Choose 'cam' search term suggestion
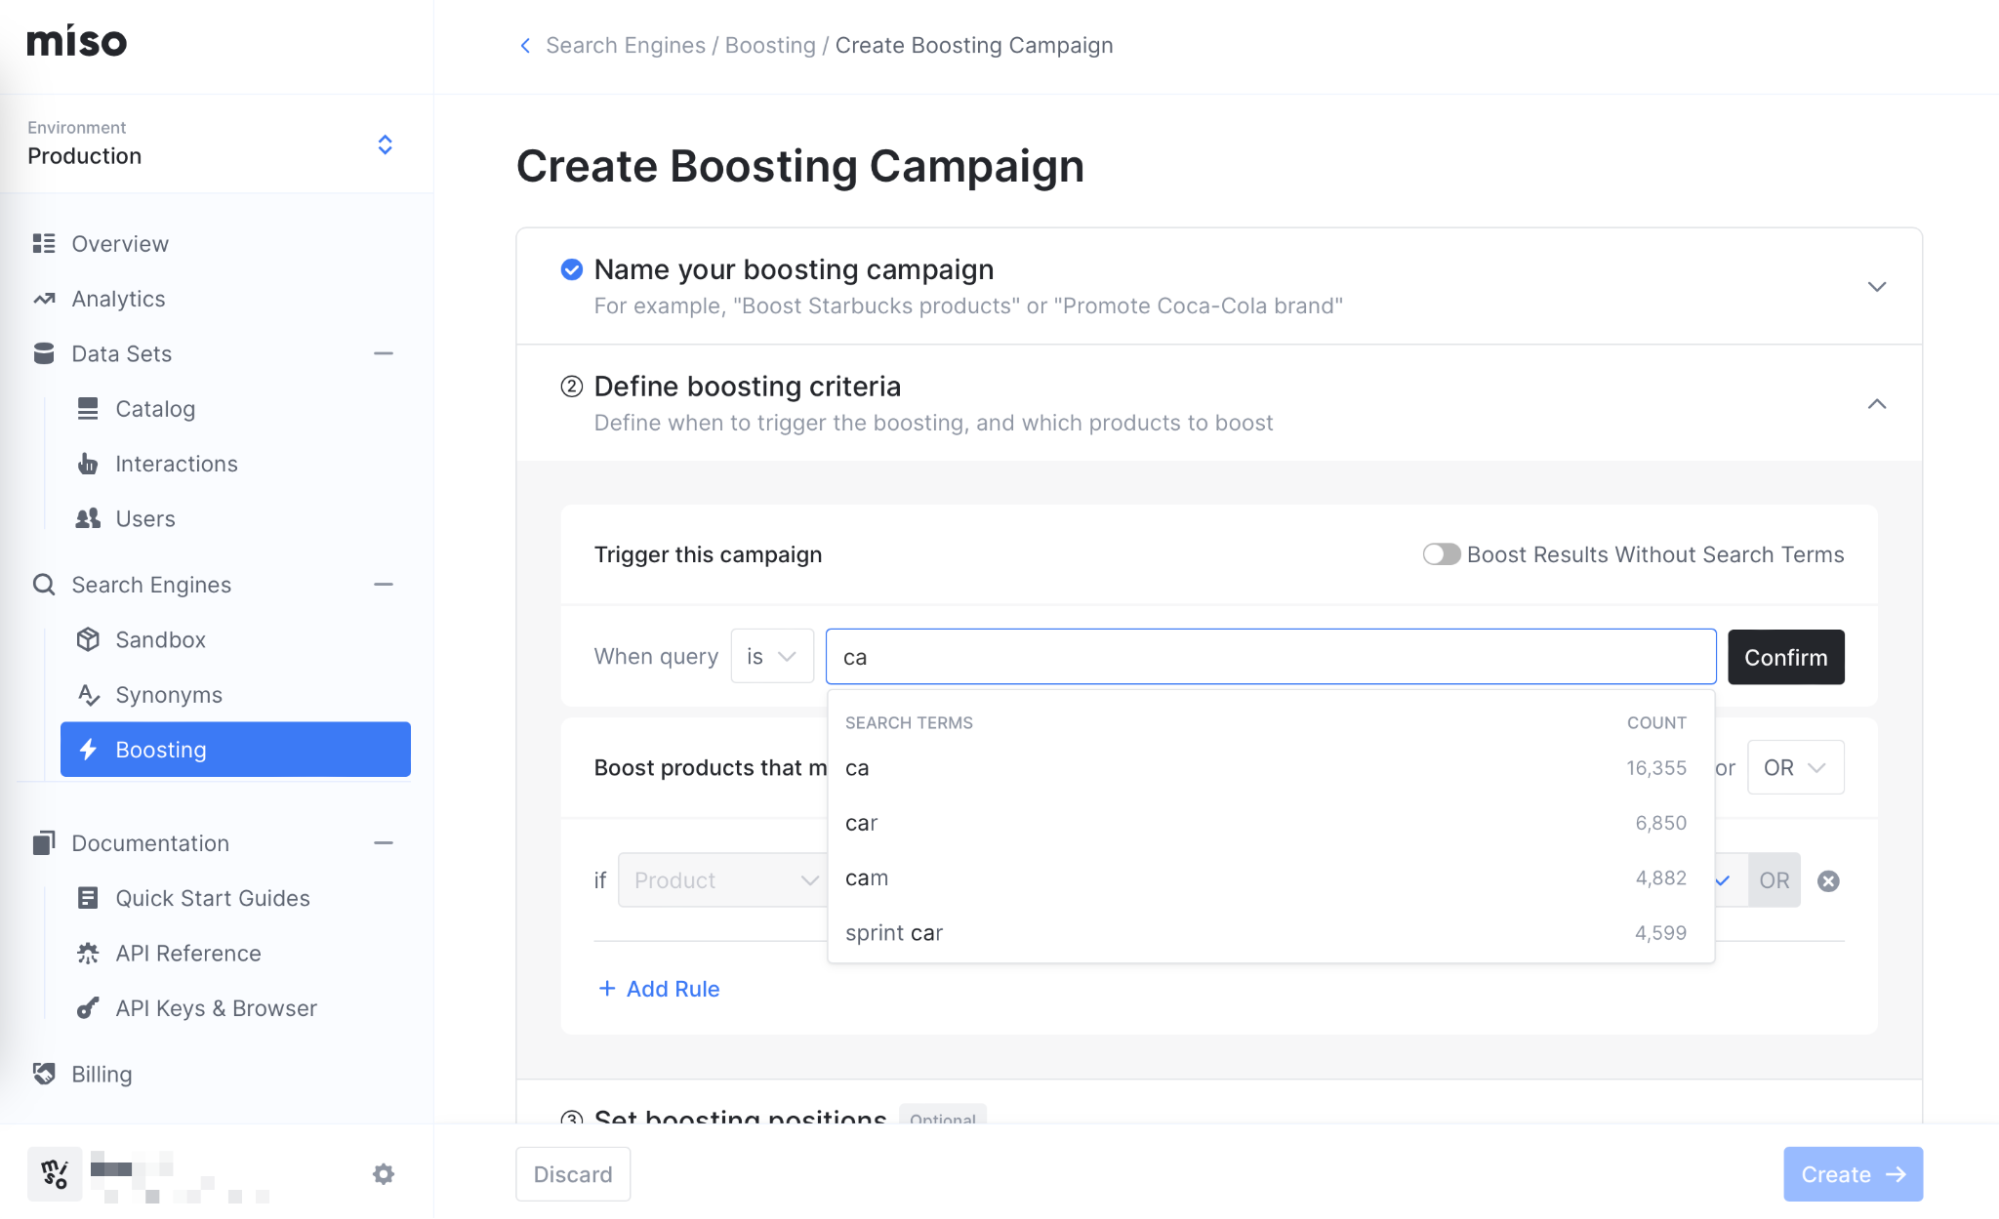The width and height of the screenshot is (1999, 1219). [x=866, y=878]
